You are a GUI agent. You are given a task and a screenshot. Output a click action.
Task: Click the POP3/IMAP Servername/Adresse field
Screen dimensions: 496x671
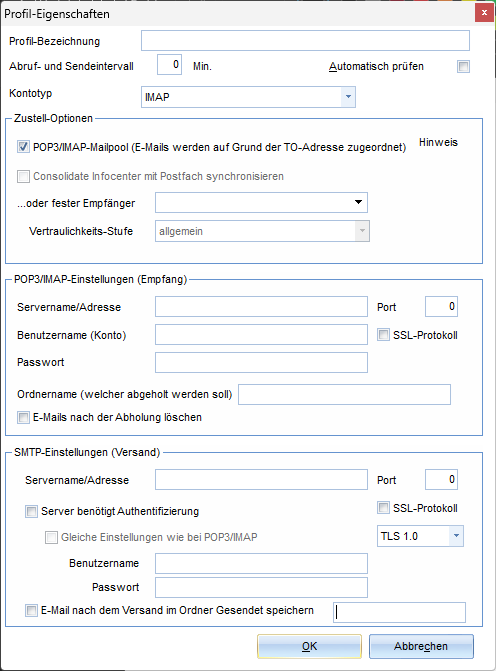click(x=261, y=306)
